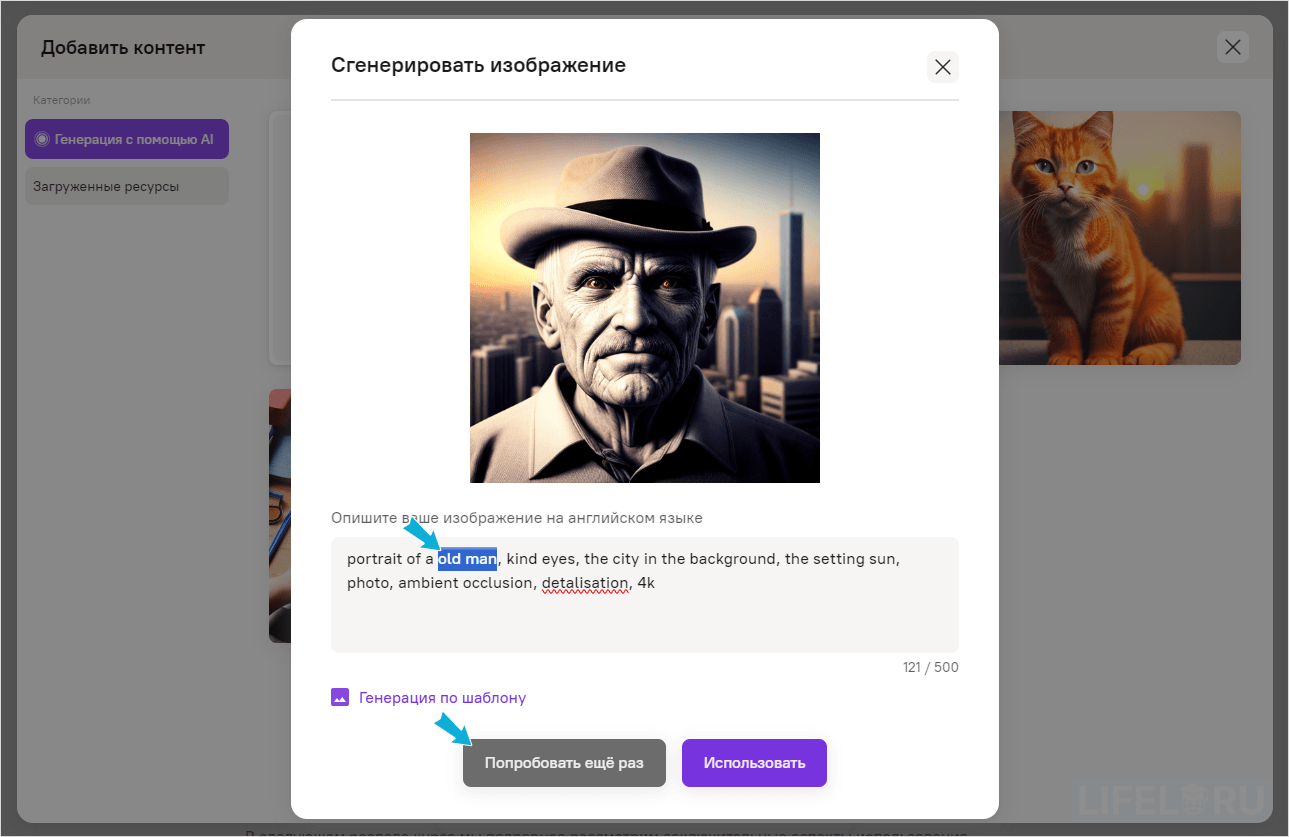Click the Категории label

click(61, 100)
